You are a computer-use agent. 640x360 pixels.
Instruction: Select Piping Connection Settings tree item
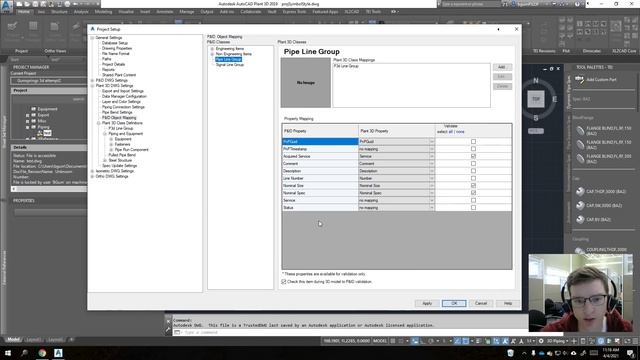123,107
